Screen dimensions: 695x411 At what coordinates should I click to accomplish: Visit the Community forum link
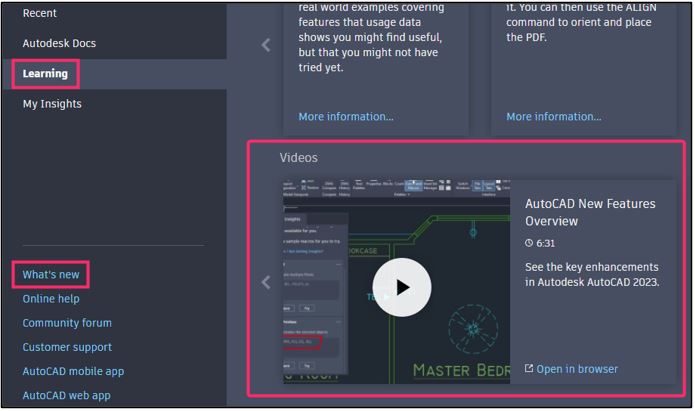(x=67, y=323)
